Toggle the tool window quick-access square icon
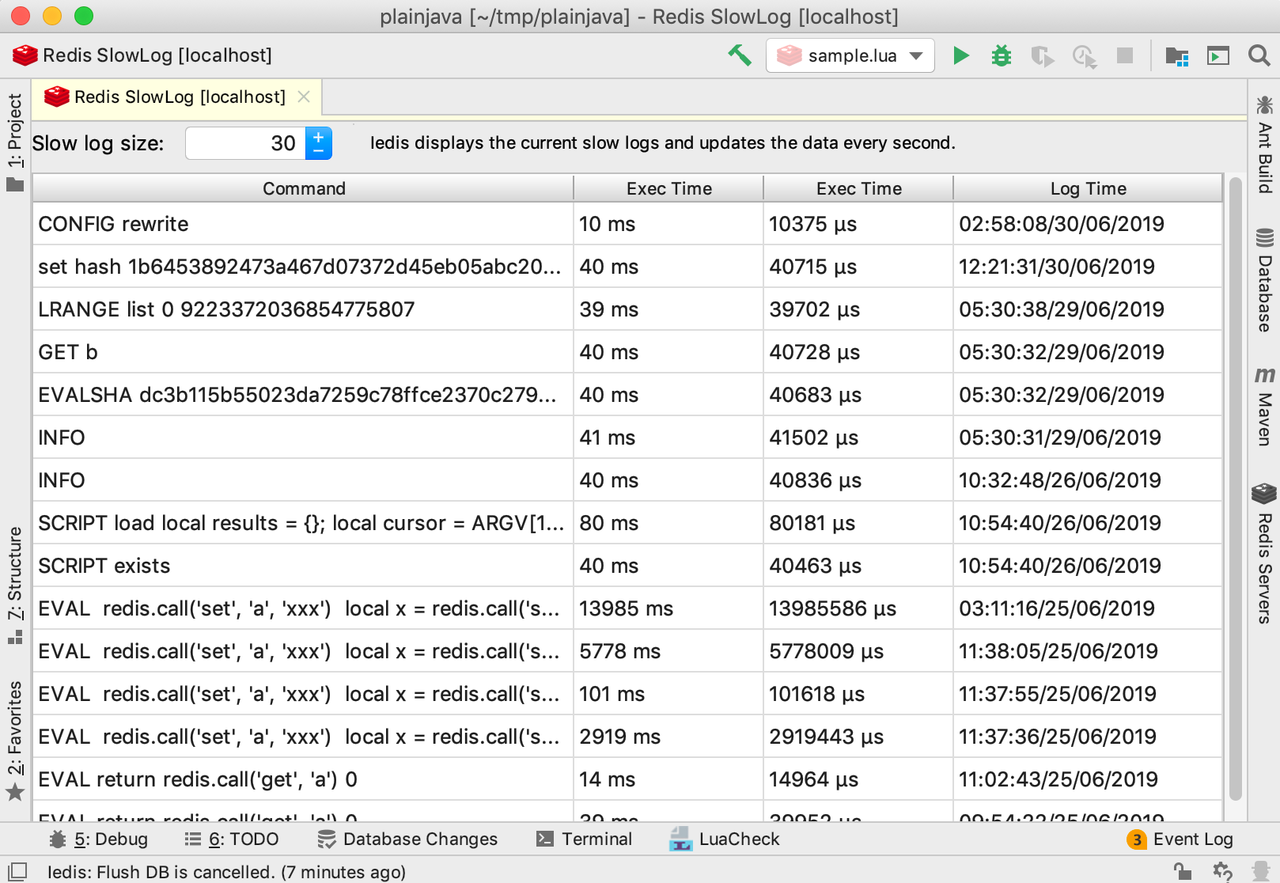 [17, 872]
